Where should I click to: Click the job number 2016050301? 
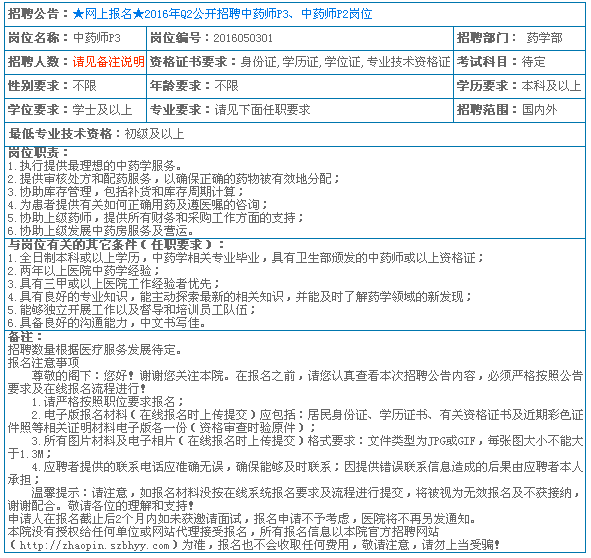pos(243,38)
